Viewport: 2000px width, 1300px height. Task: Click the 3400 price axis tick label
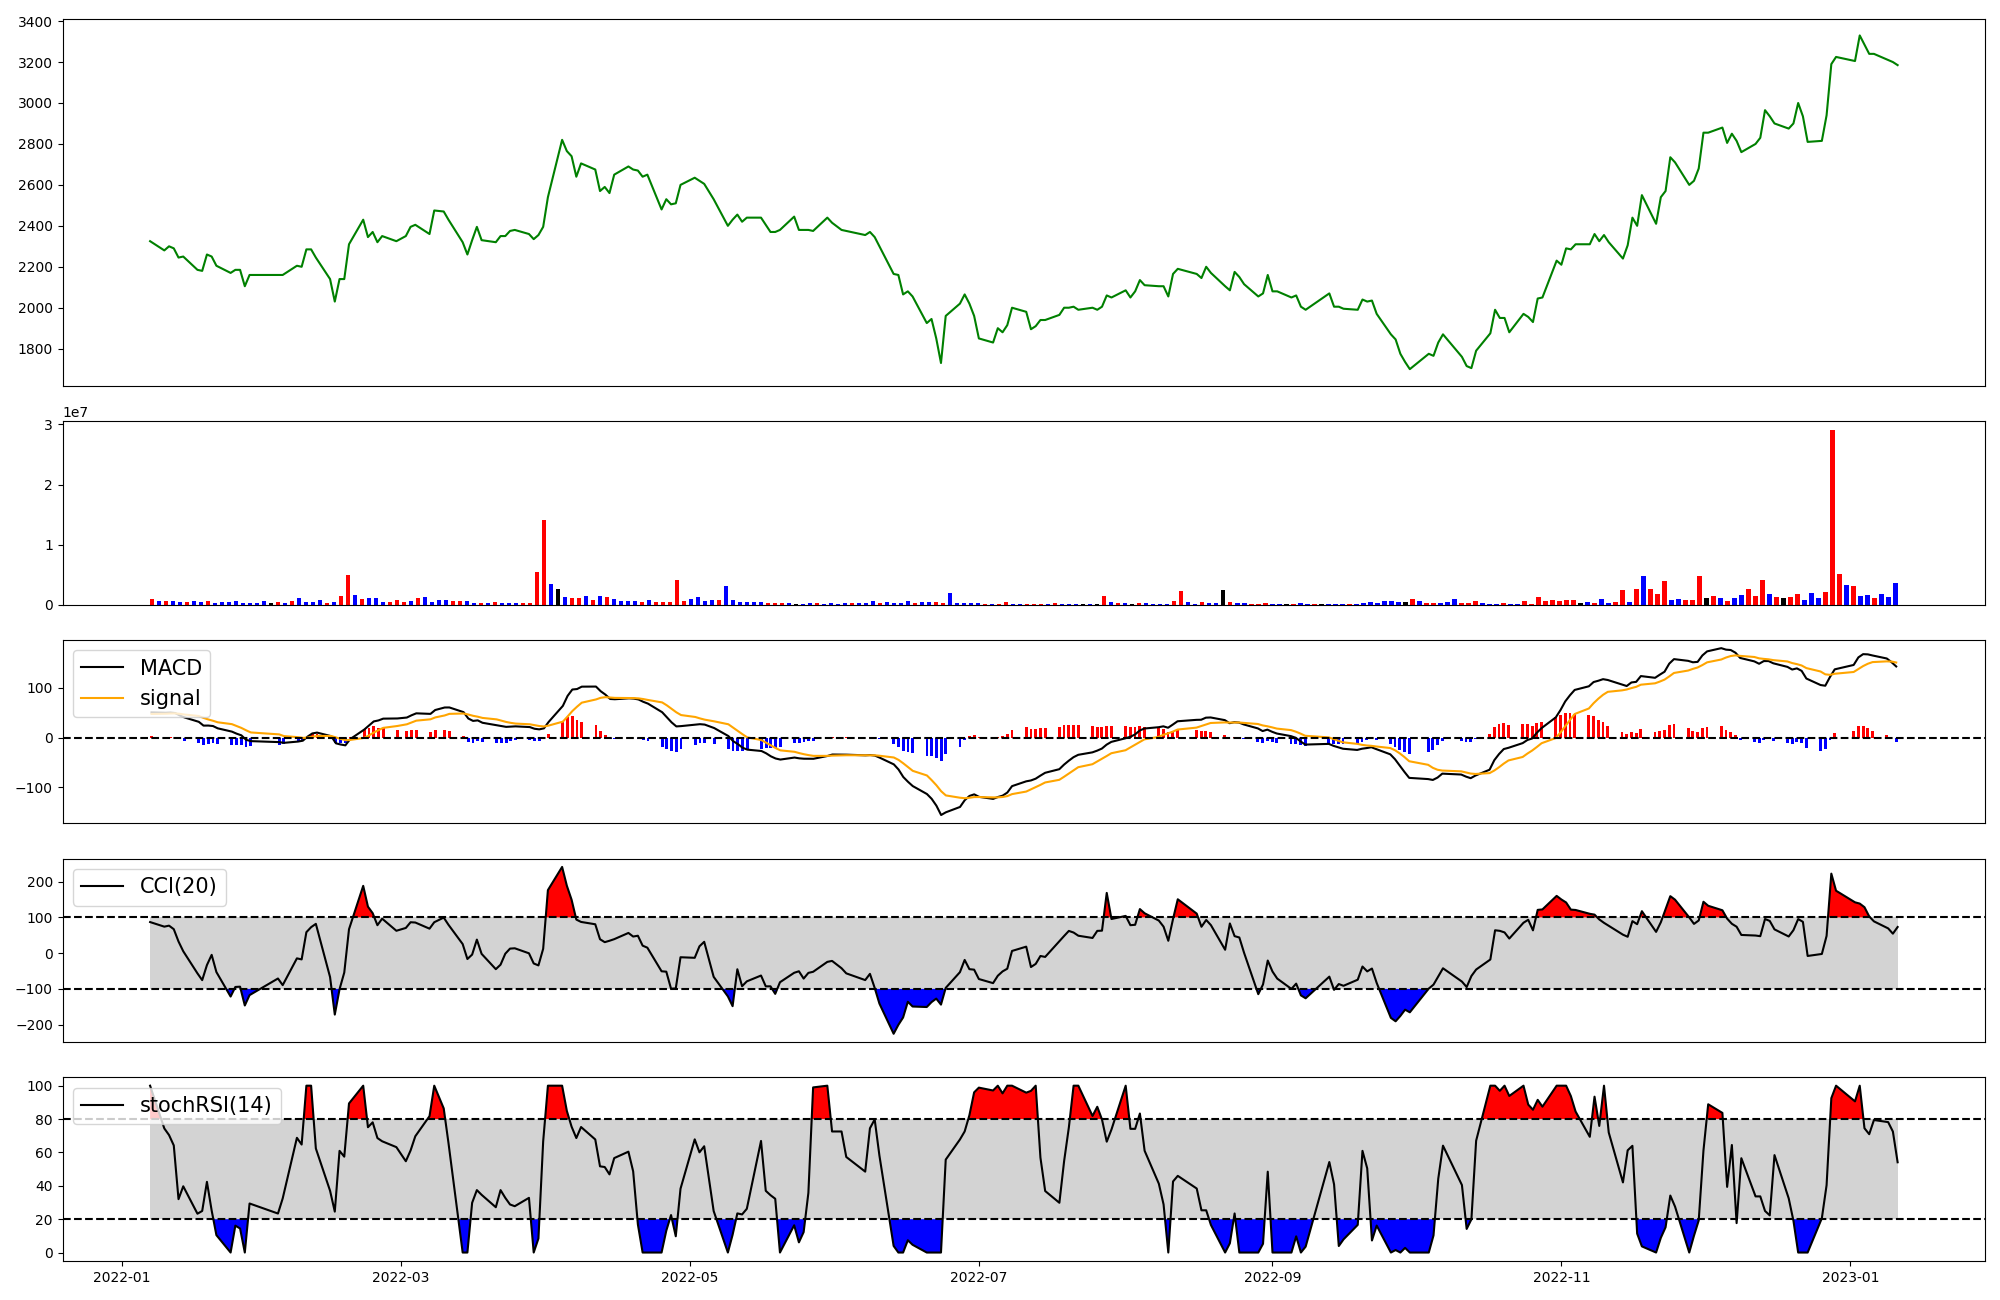tap(36, 22)
